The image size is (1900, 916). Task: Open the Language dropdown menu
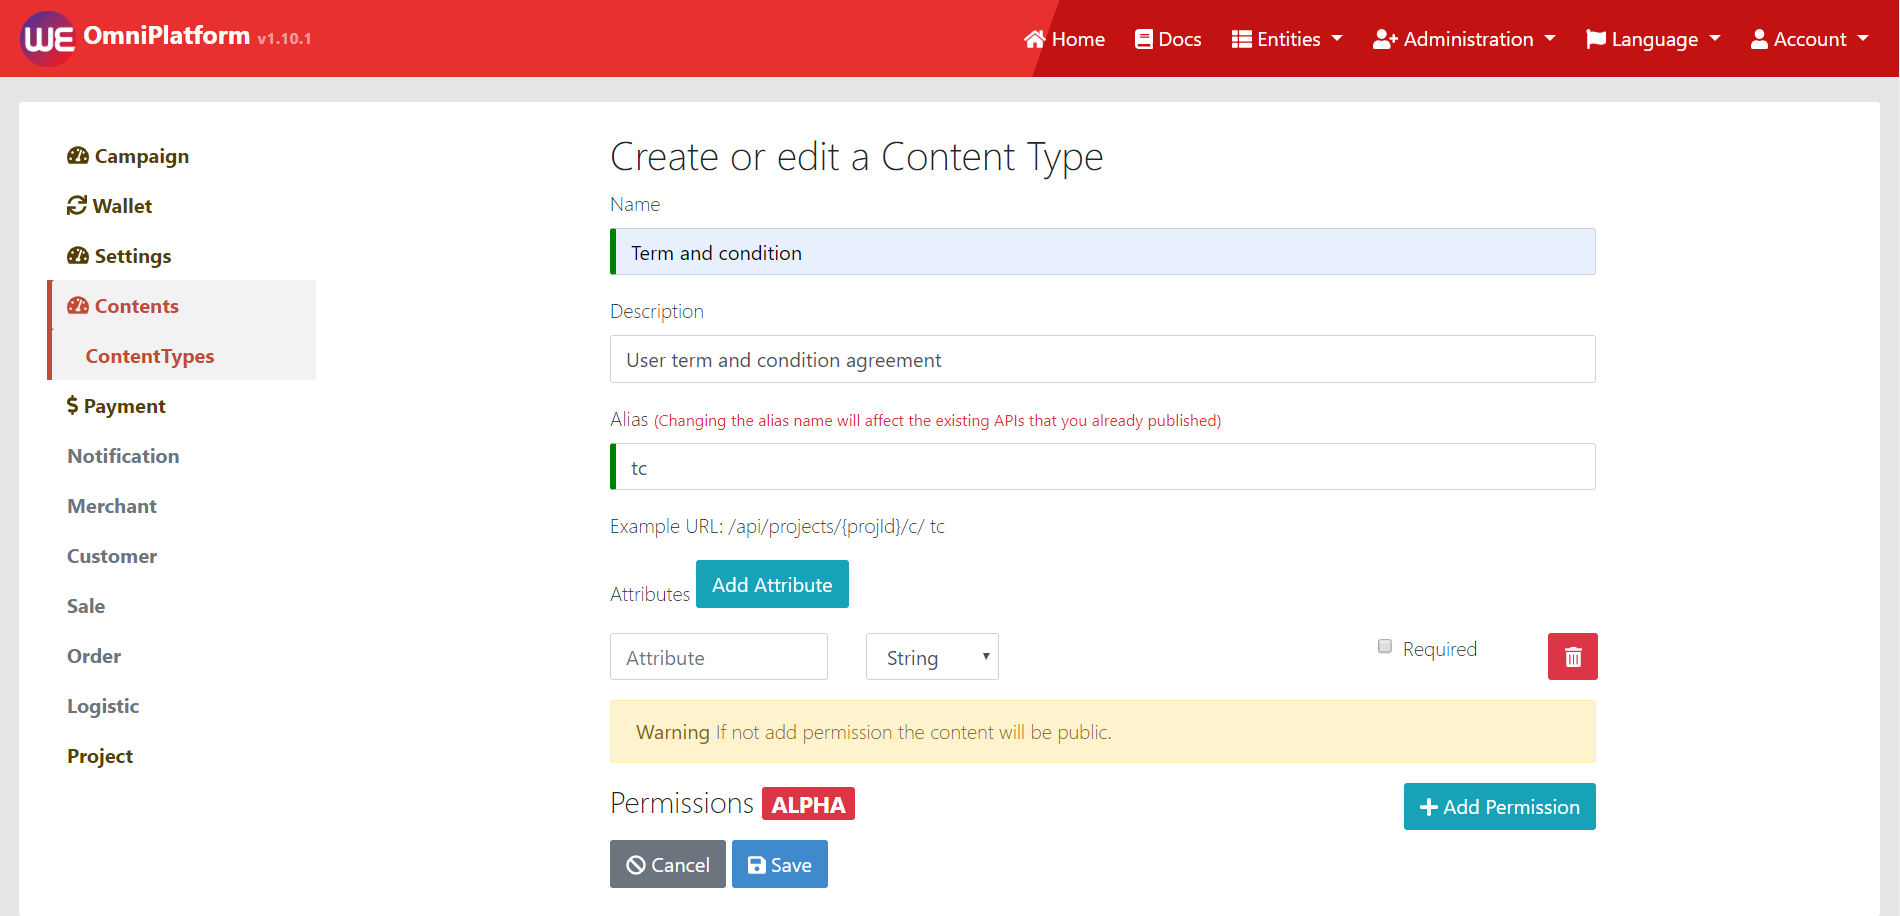1653,39
